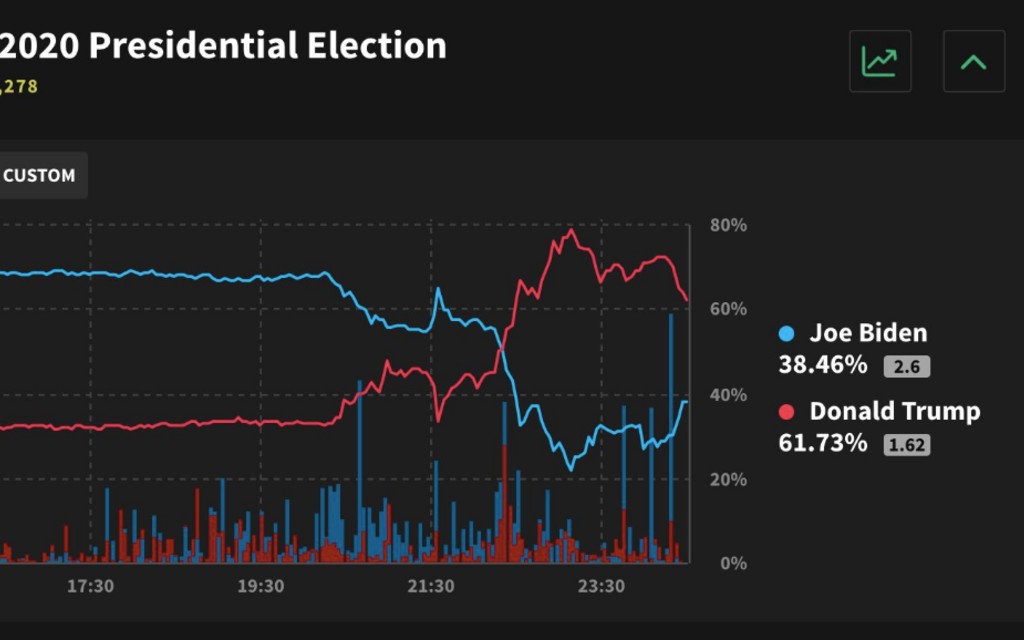Open the 2020 Presidential Election market title

222,44
